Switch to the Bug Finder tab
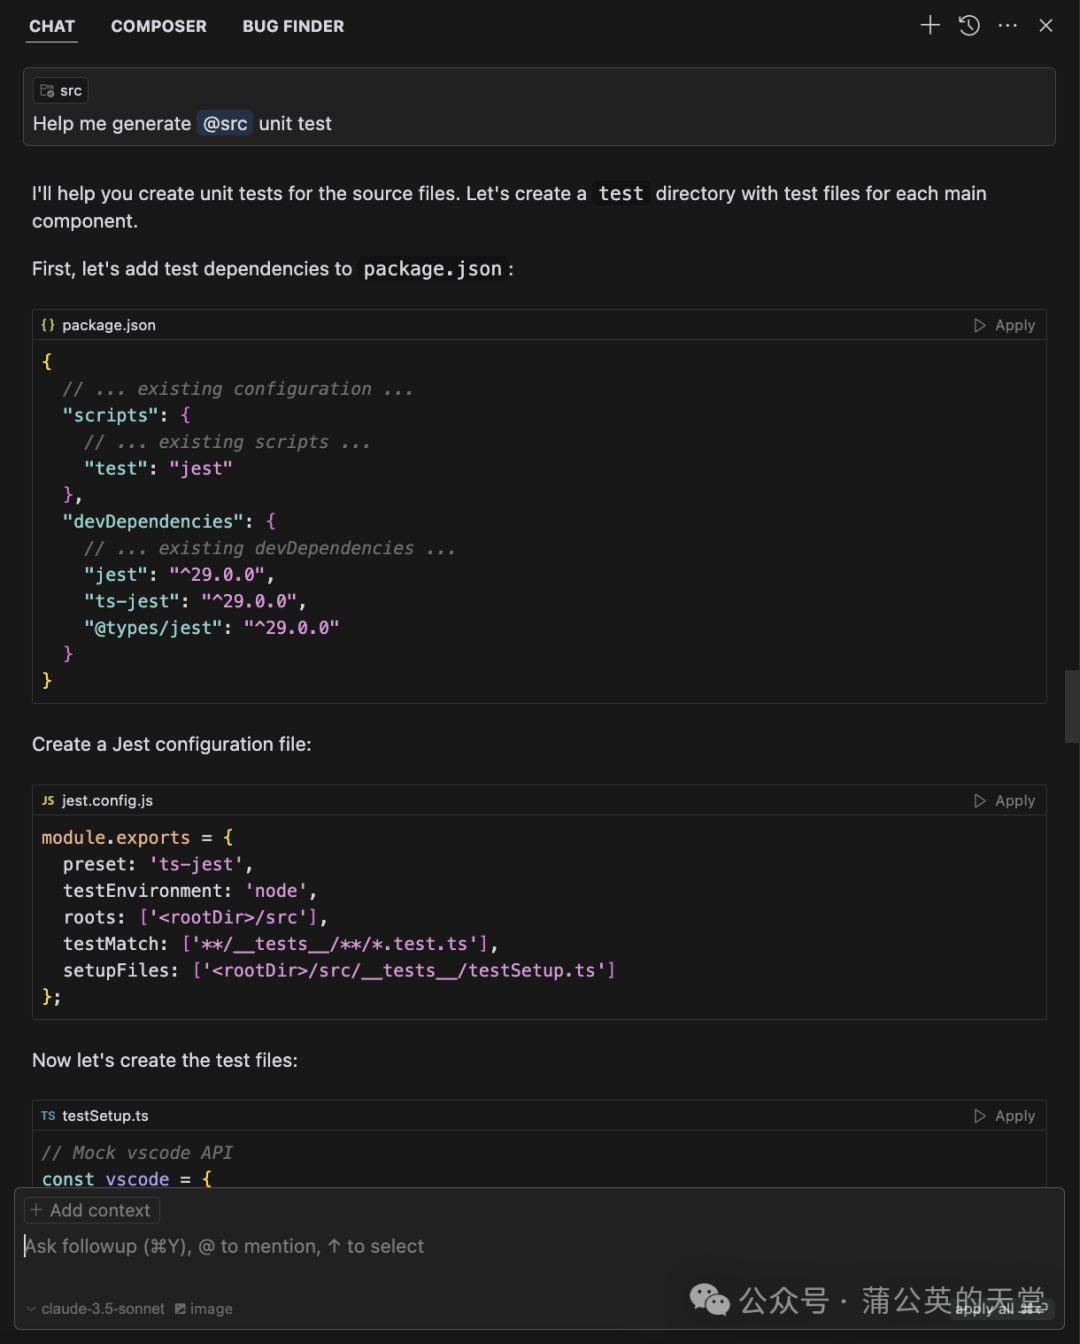The image size is (1080, 1344). coord(293,26)
